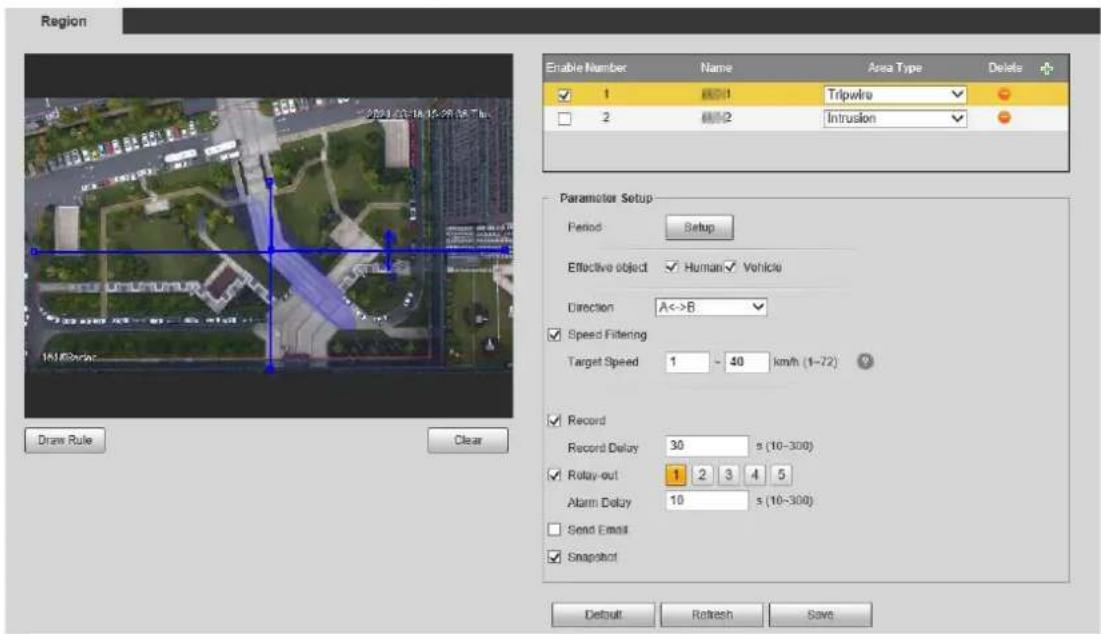Click the Record Delay input field
This screenshot has width=1101, height=634.
pyautogui.click(x=707, y=446)
